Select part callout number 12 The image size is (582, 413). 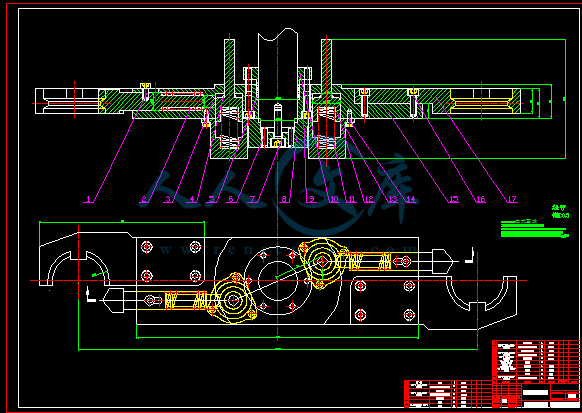click(368, 200)
